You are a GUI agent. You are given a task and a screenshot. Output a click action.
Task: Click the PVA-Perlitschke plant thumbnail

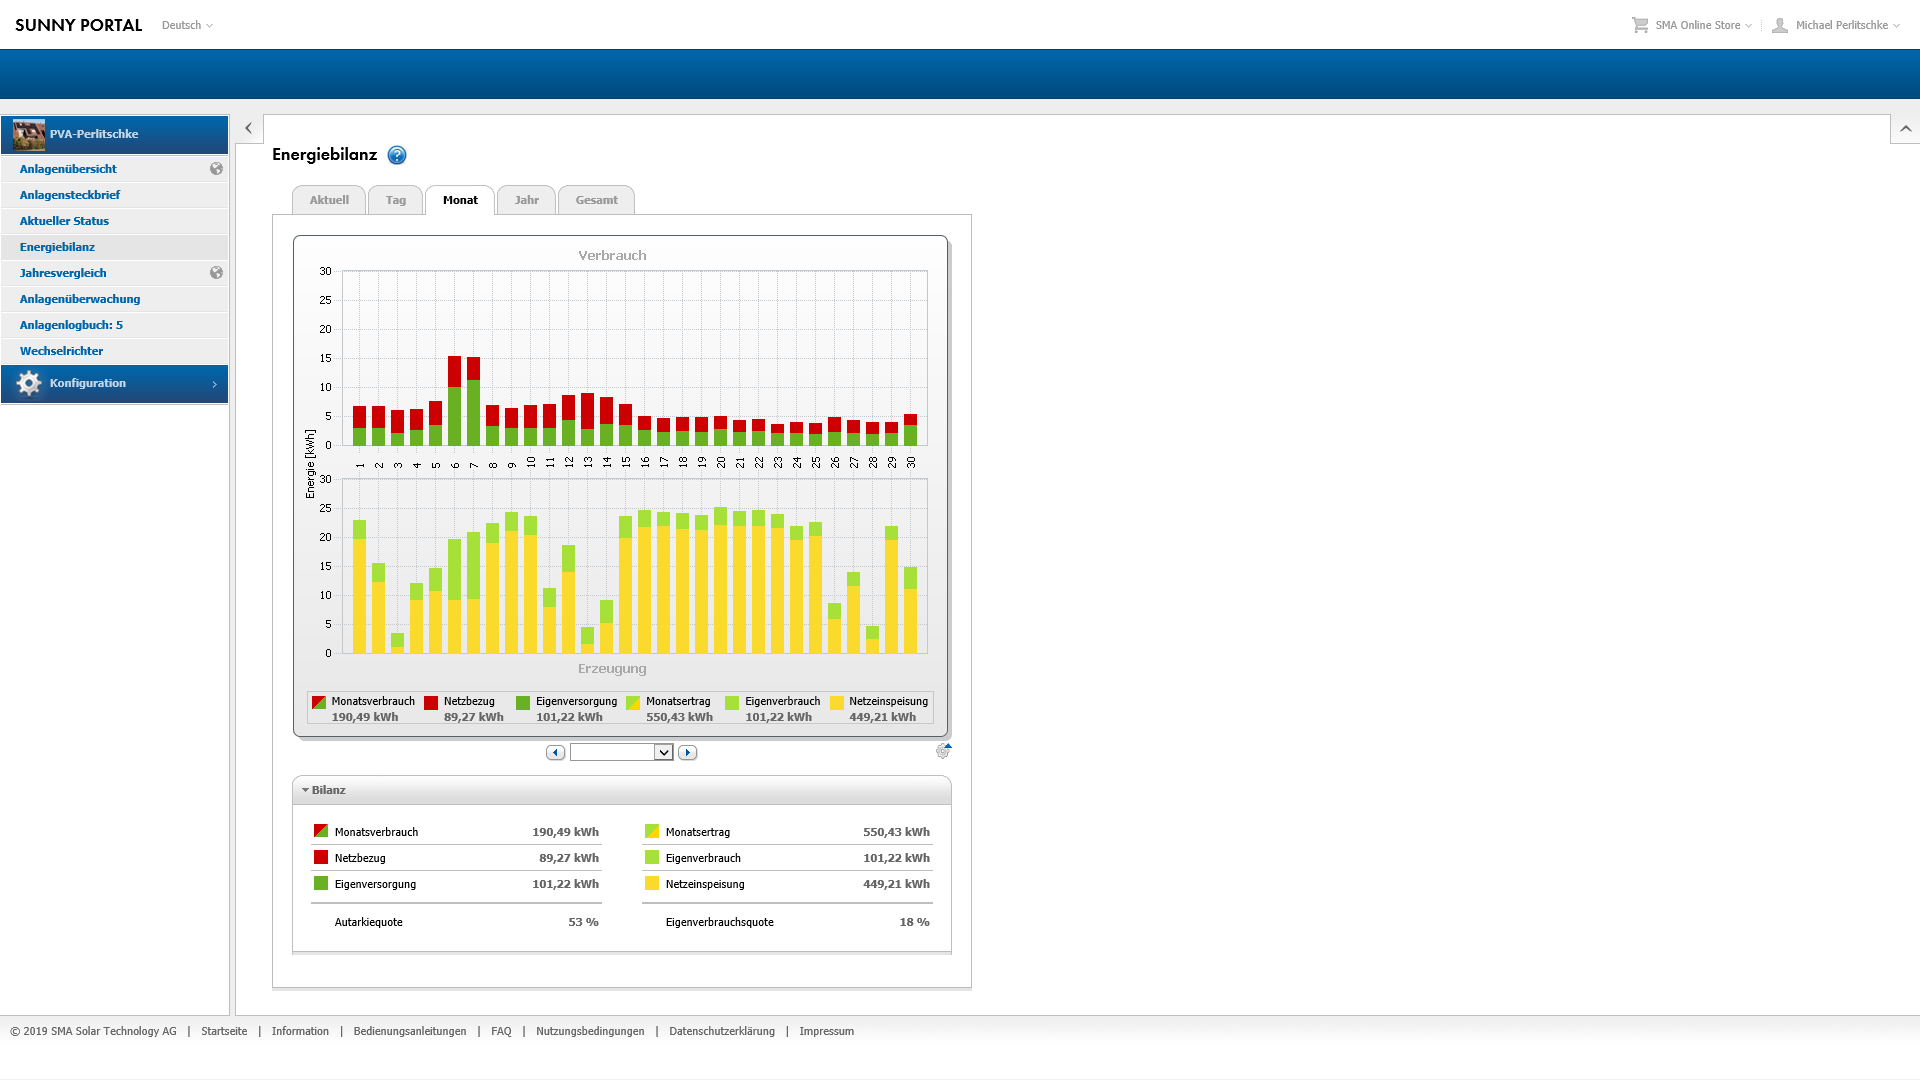(29, 134)
